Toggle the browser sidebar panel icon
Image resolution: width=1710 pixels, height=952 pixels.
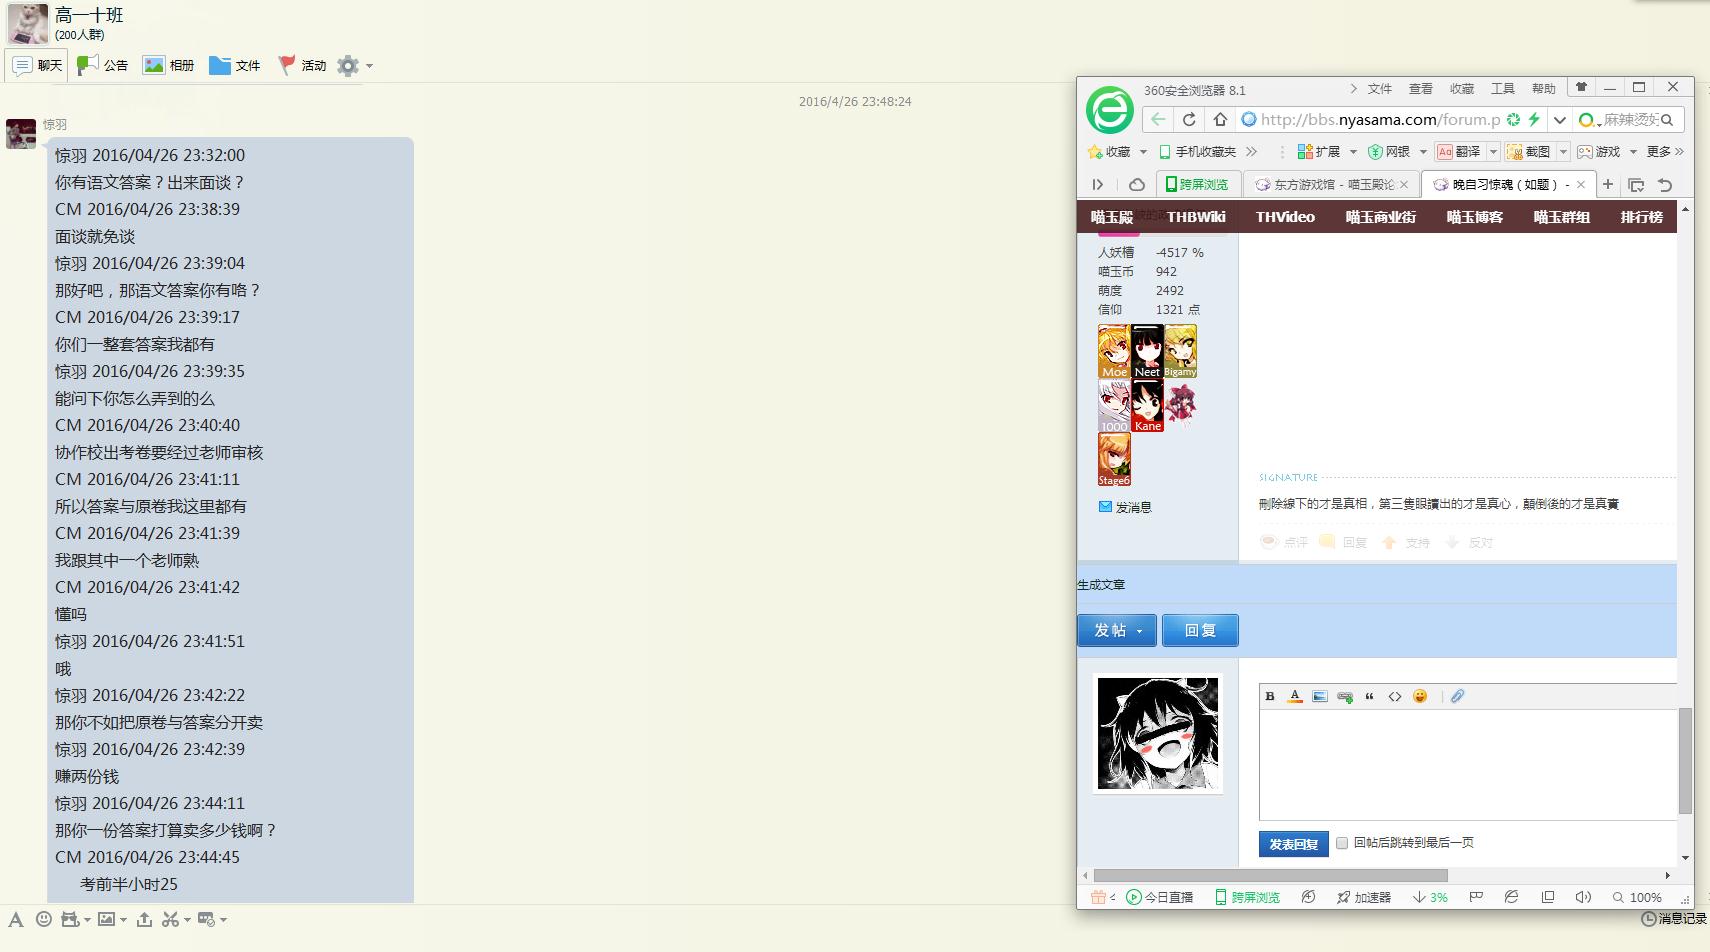[1097, 185]
